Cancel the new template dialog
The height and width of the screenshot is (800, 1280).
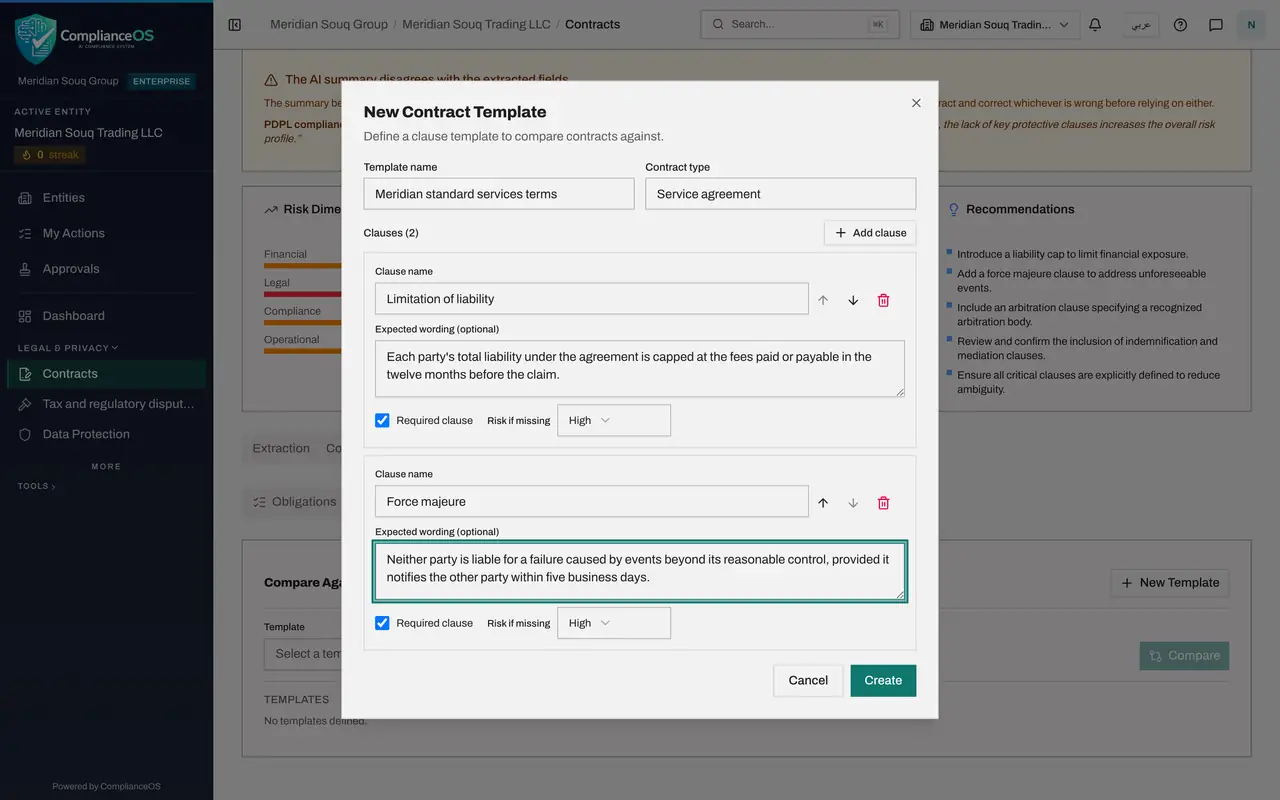pos(808,680)
